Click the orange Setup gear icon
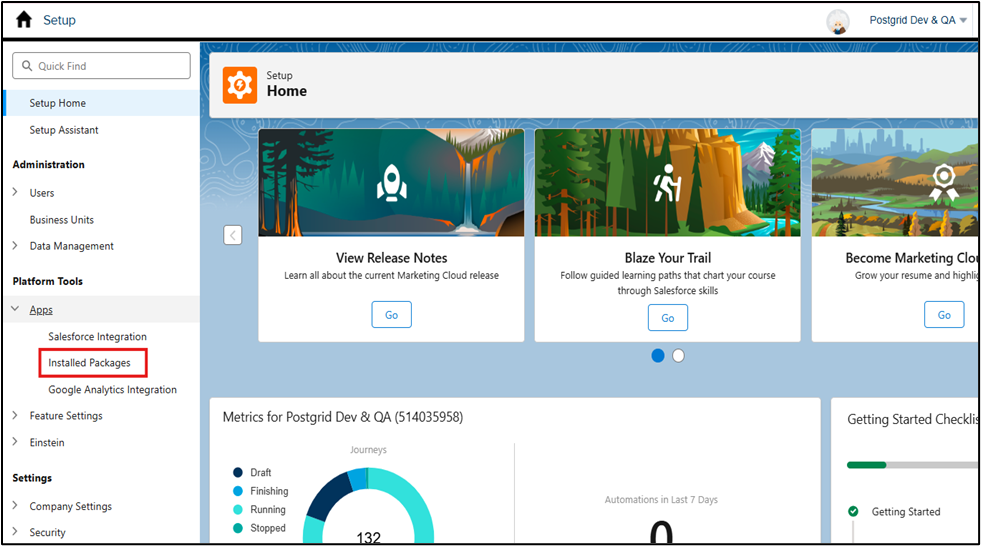 coord(240,84)
